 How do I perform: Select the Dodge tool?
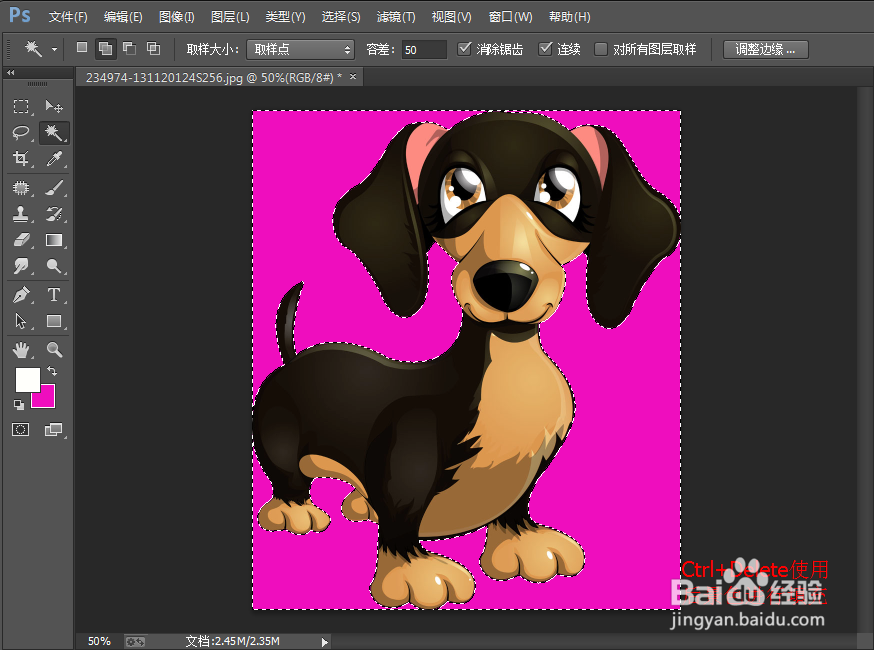[x=54, y=266]
